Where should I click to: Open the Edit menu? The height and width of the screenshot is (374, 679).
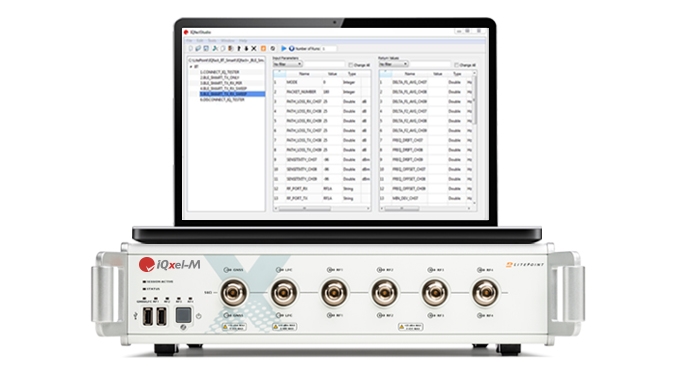[200, 41]
